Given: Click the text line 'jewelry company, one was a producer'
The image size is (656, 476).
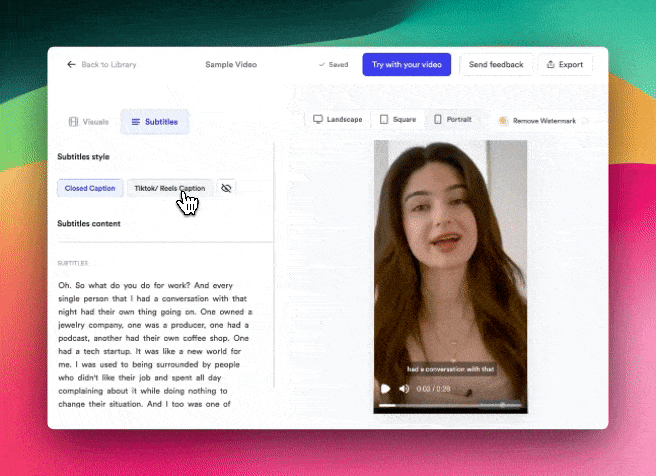Looking at the screenshot, I should point(153,325).
